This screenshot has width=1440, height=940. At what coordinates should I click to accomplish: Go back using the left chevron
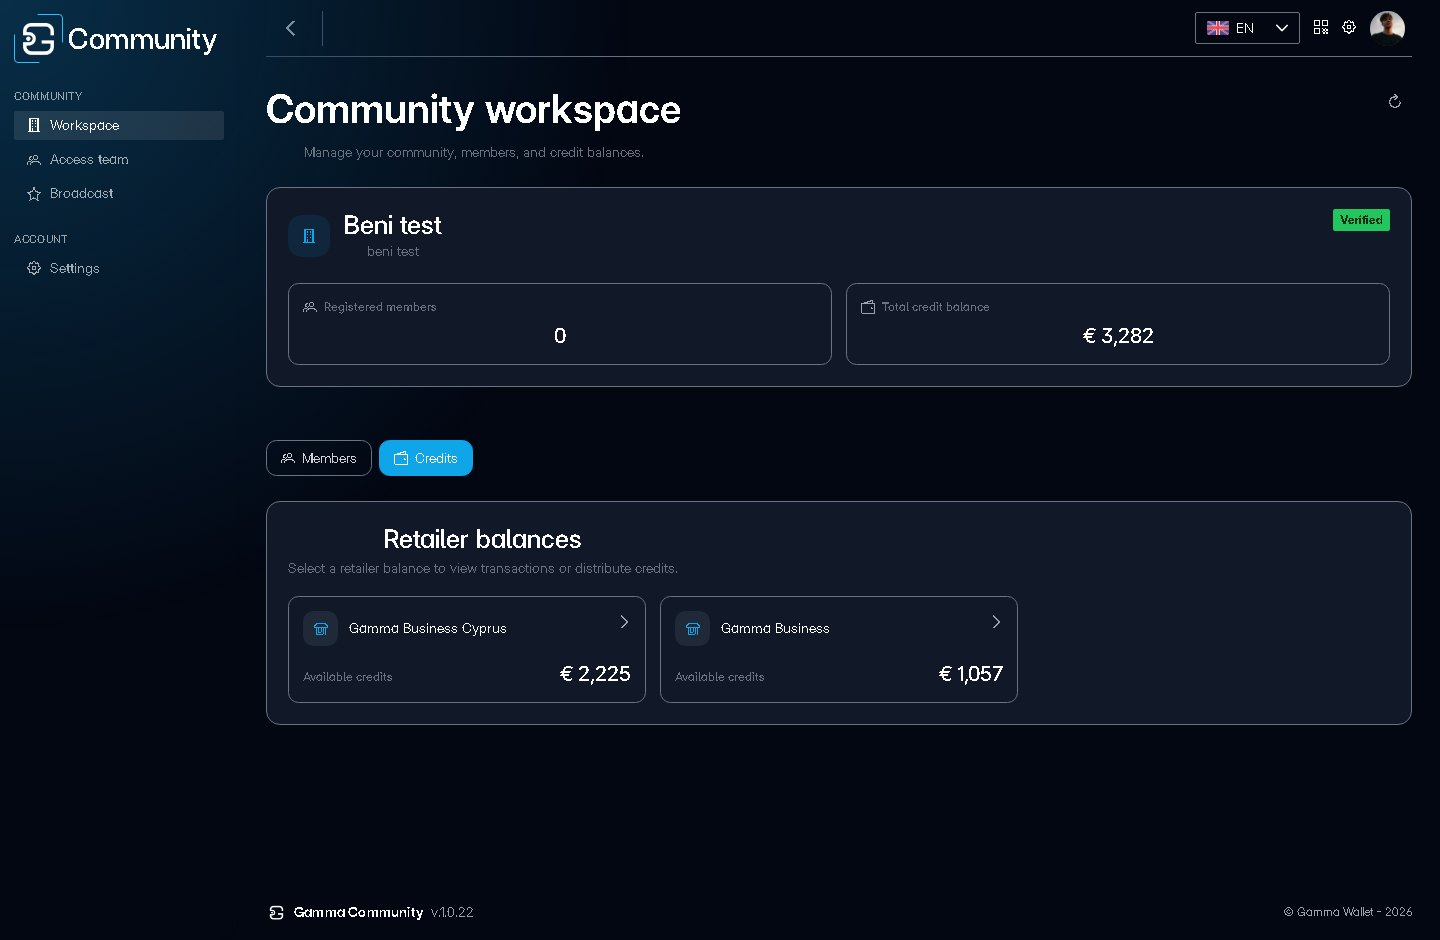[x=291, y=28]
